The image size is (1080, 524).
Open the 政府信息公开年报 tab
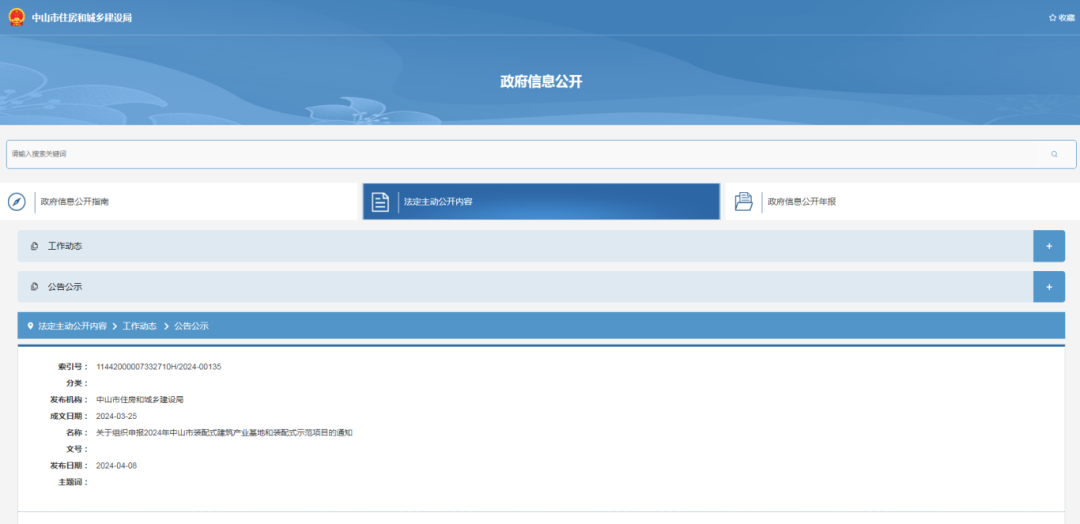(902, 202)
